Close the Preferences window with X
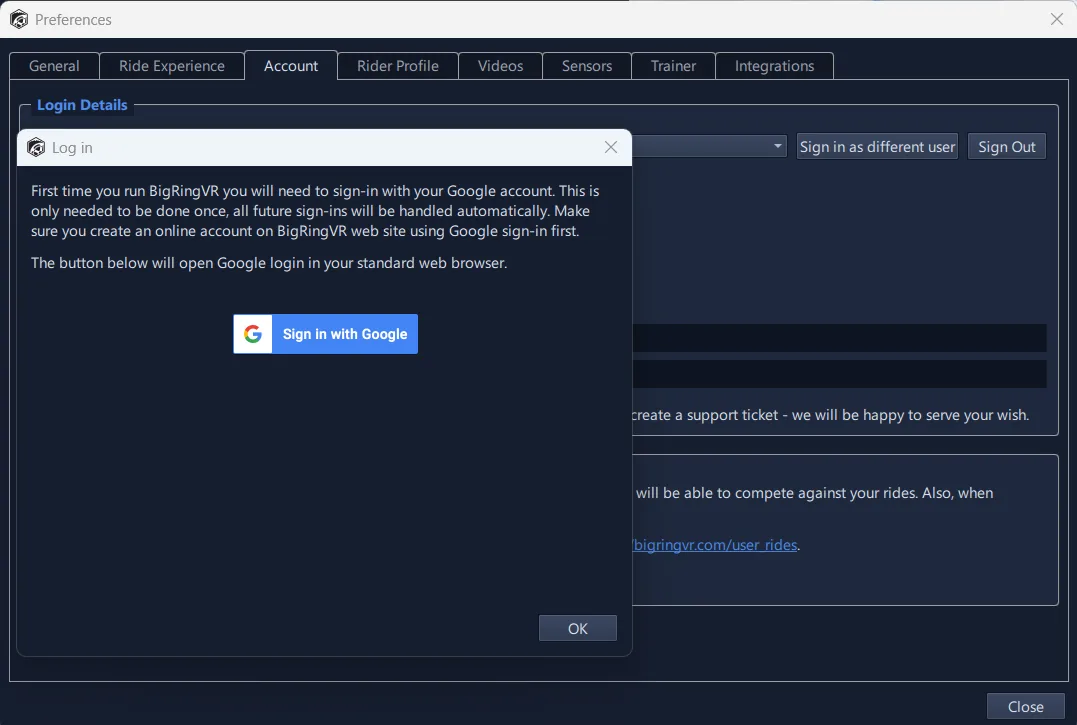Image resolution: width=1077 pixels, height=725 pixels. [1056, 19]
